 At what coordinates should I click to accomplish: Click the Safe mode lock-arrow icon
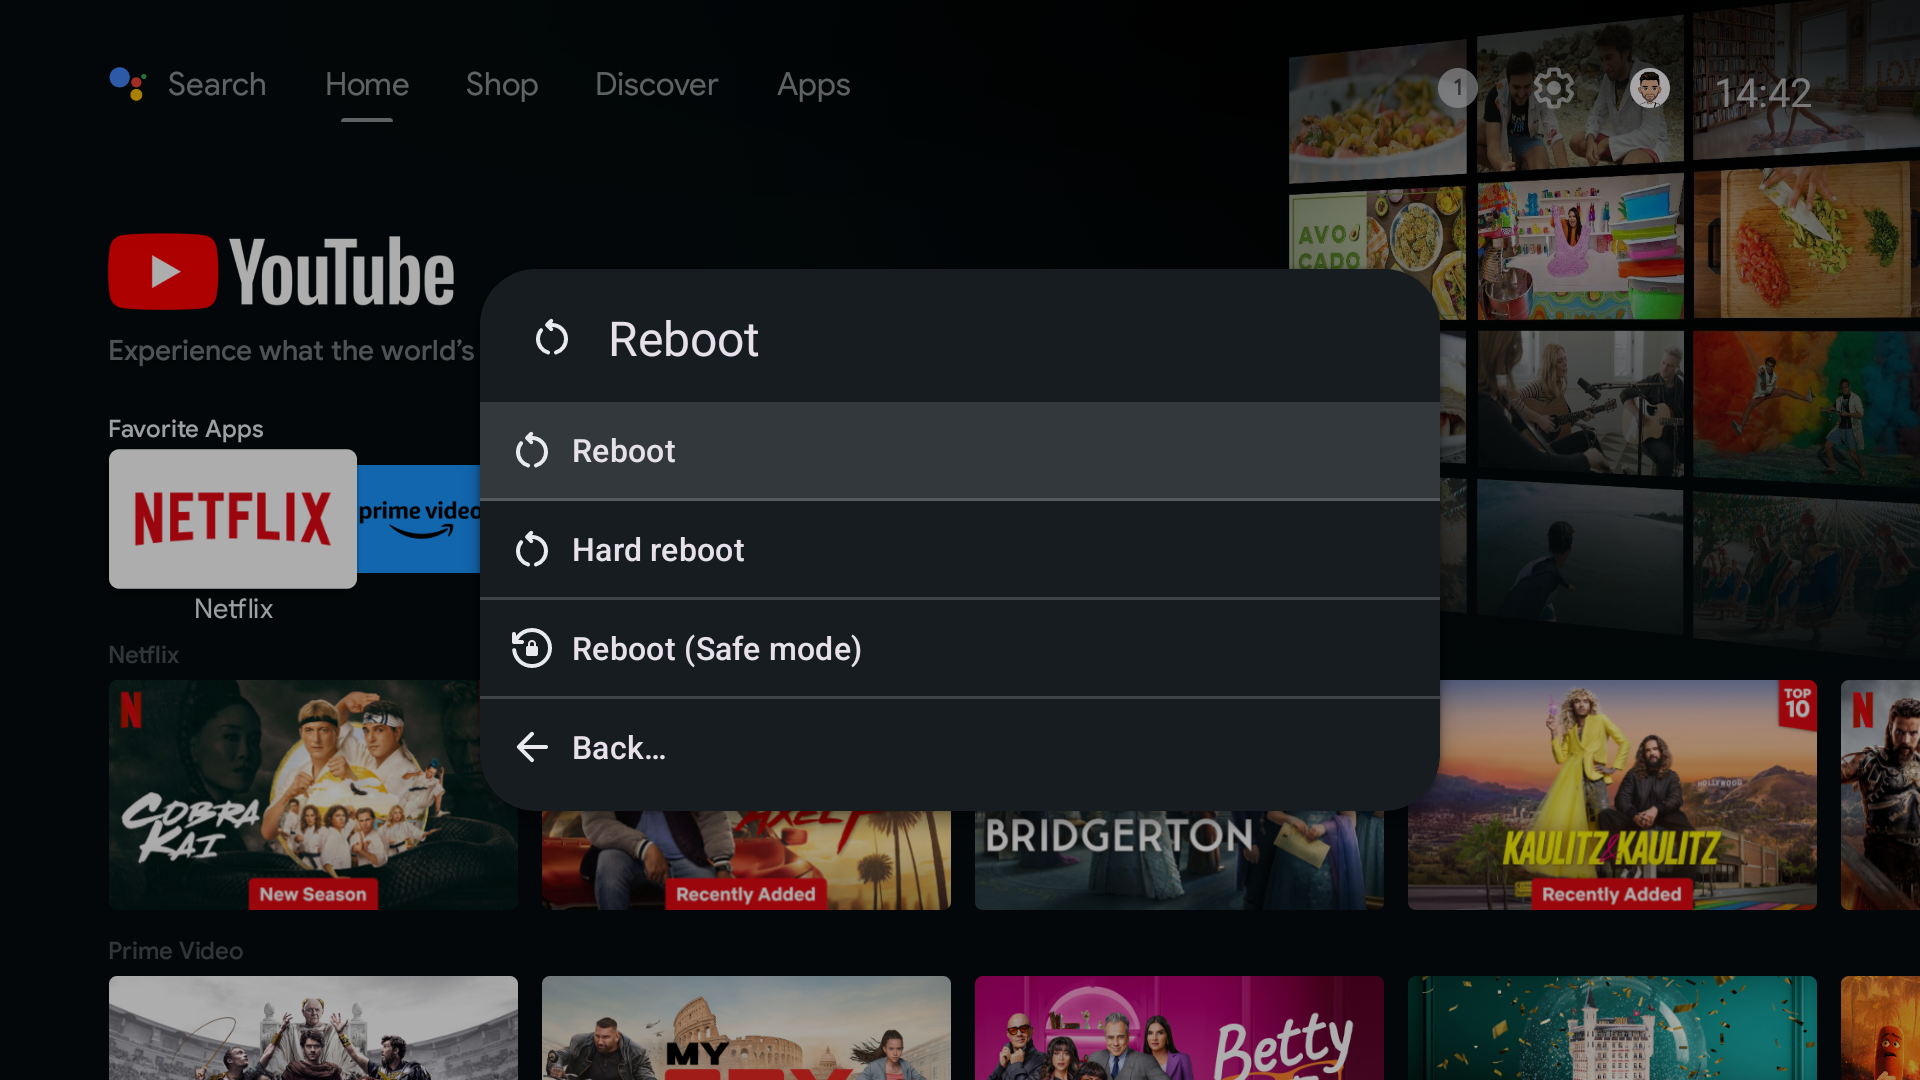(532, 648)
